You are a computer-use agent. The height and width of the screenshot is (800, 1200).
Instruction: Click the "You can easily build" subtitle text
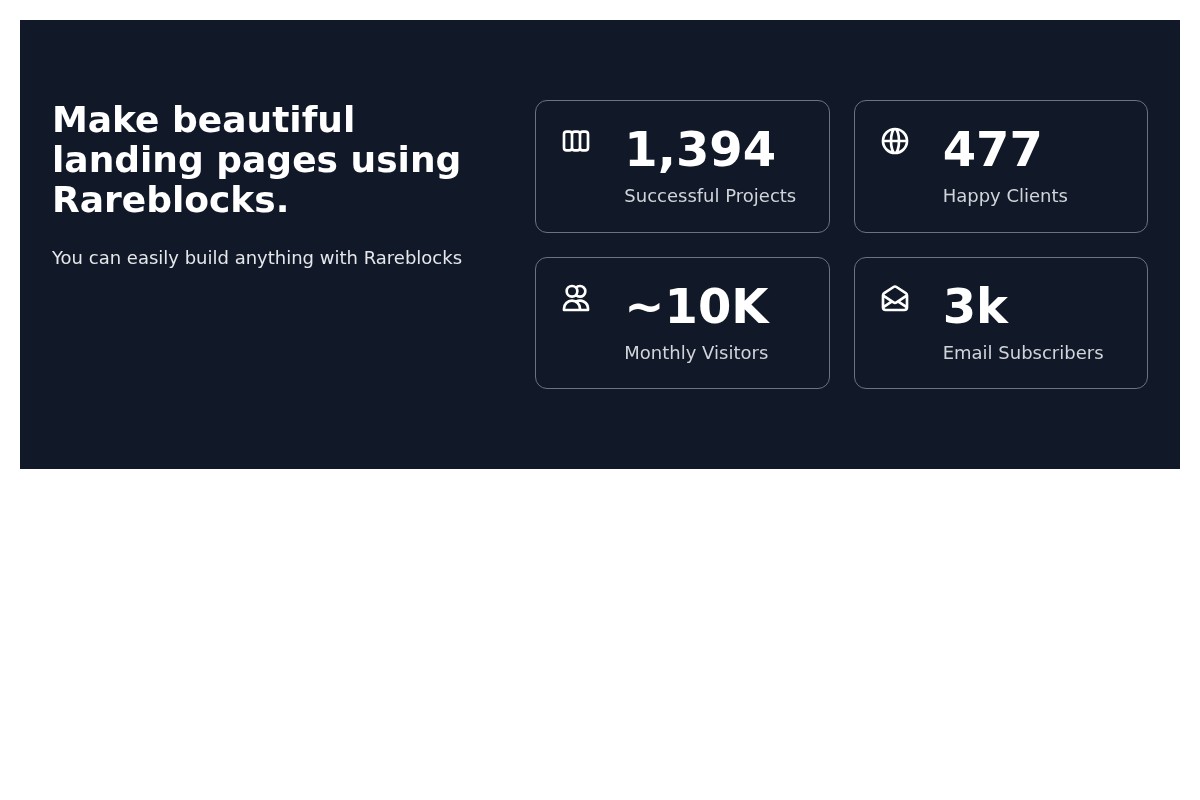[140, 258]
